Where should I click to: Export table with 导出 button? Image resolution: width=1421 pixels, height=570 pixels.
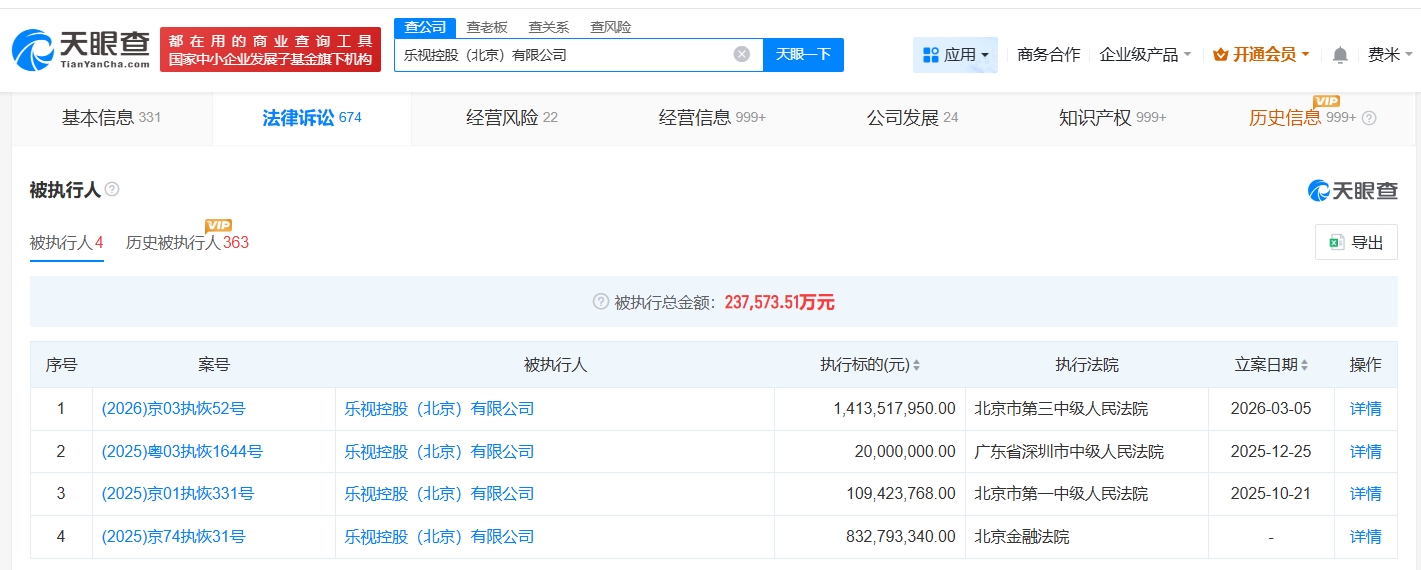coord(1356,242)
